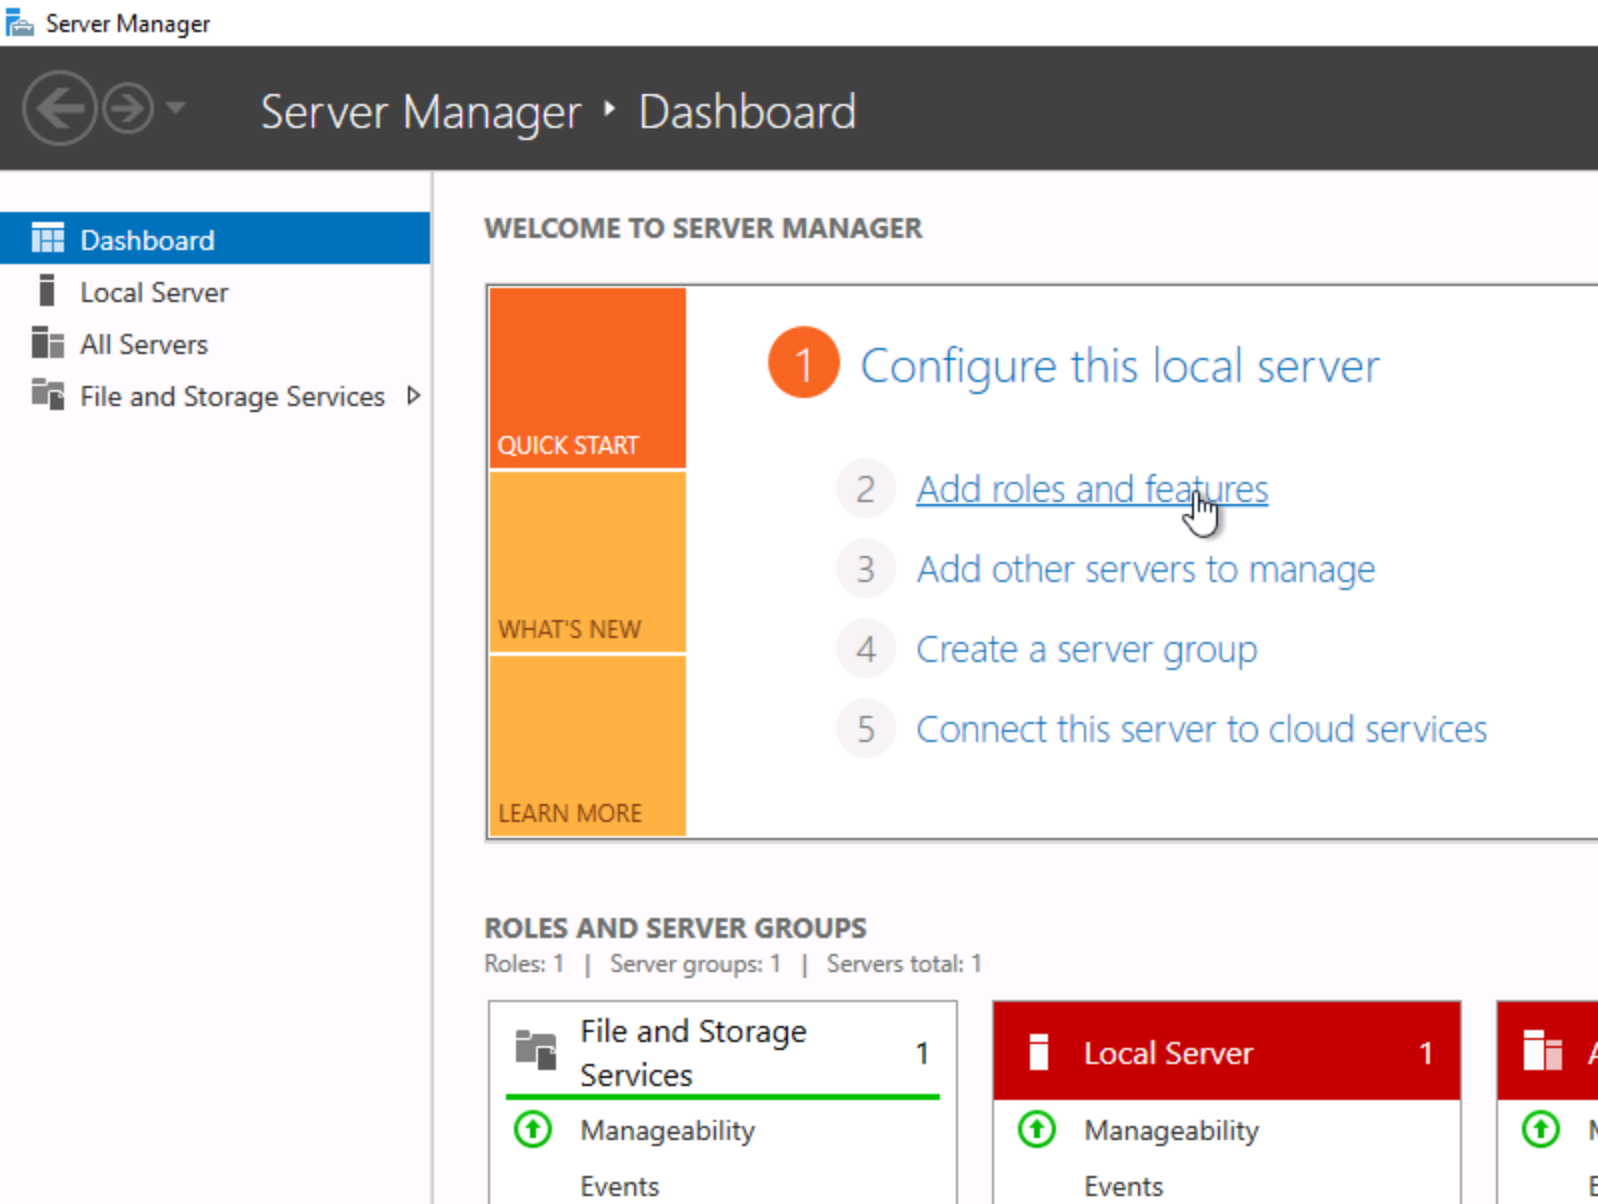
Task: Click the All Servers icon in sidebar
Action: (47, 343)
